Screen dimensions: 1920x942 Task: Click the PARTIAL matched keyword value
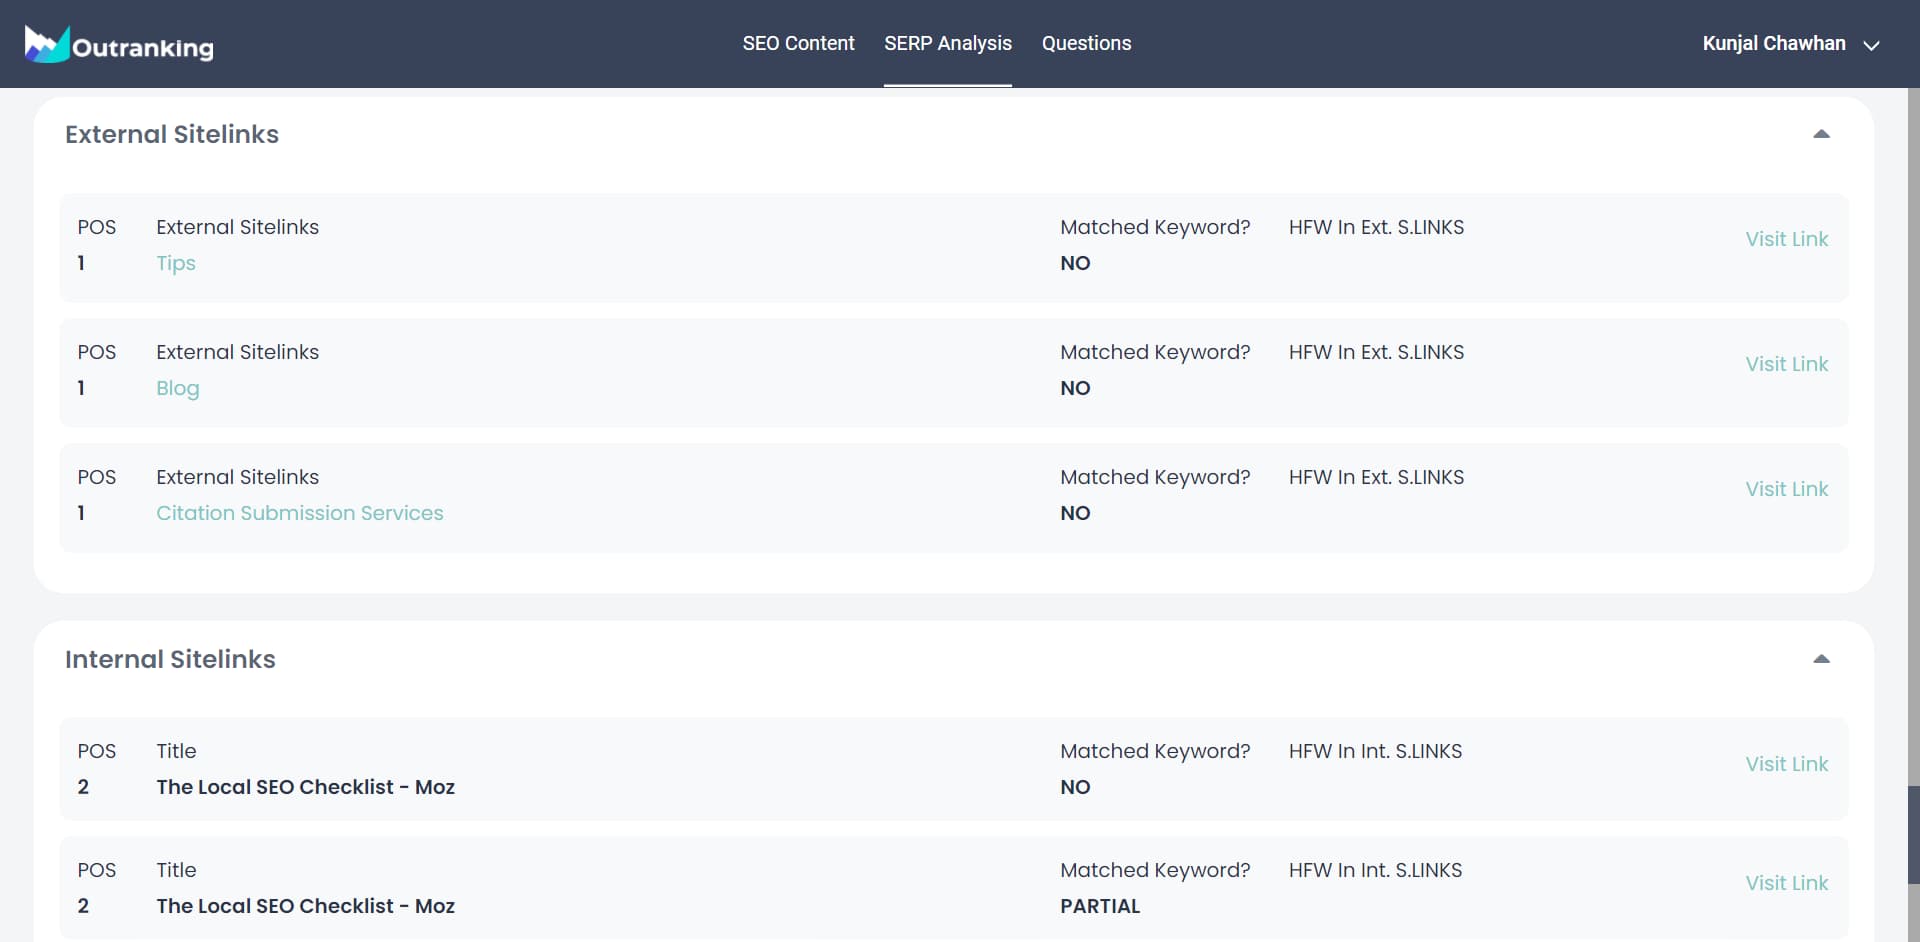click(x=1100, y=906)
